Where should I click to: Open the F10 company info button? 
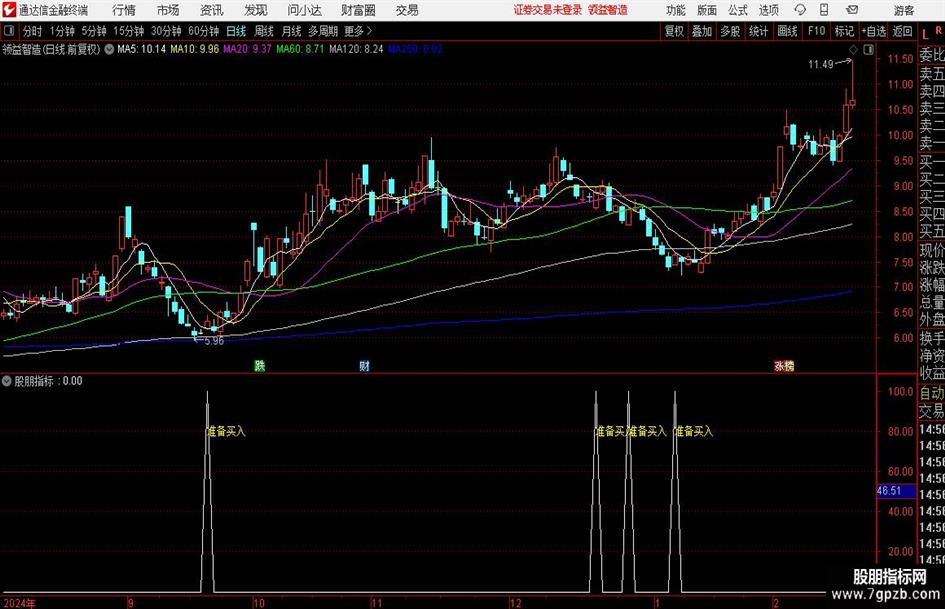point(817,31)
